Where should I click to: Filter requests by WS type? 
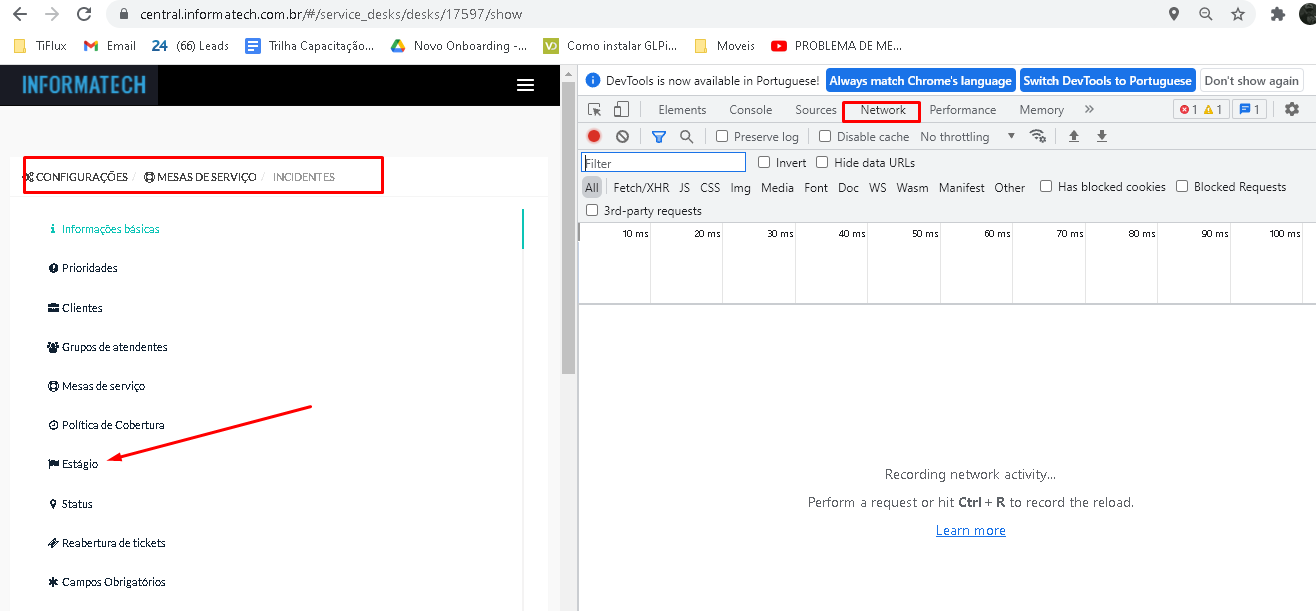tap(877, 187)
